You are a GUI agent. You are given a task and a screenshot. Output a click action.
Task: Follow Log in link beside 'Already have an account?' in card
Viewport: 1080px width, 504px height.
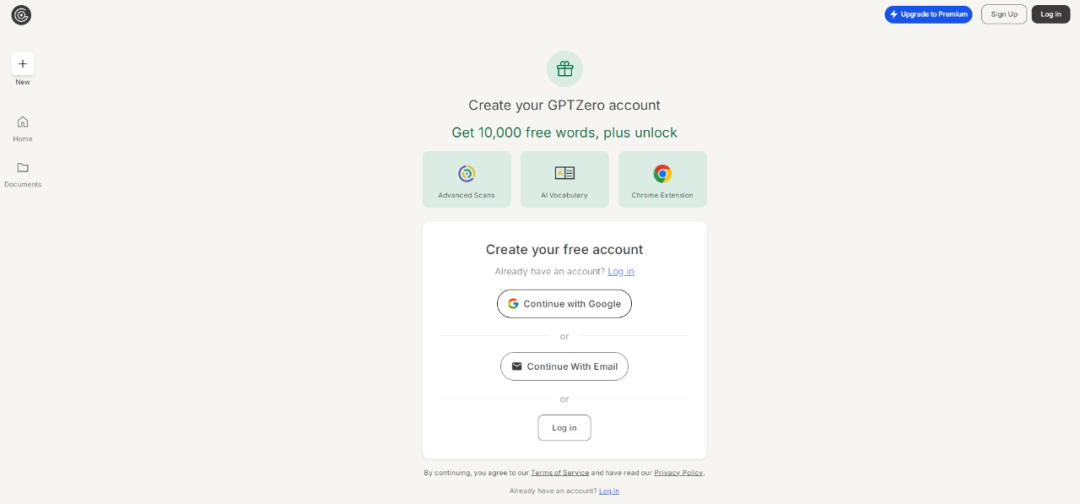coord(621,271)
